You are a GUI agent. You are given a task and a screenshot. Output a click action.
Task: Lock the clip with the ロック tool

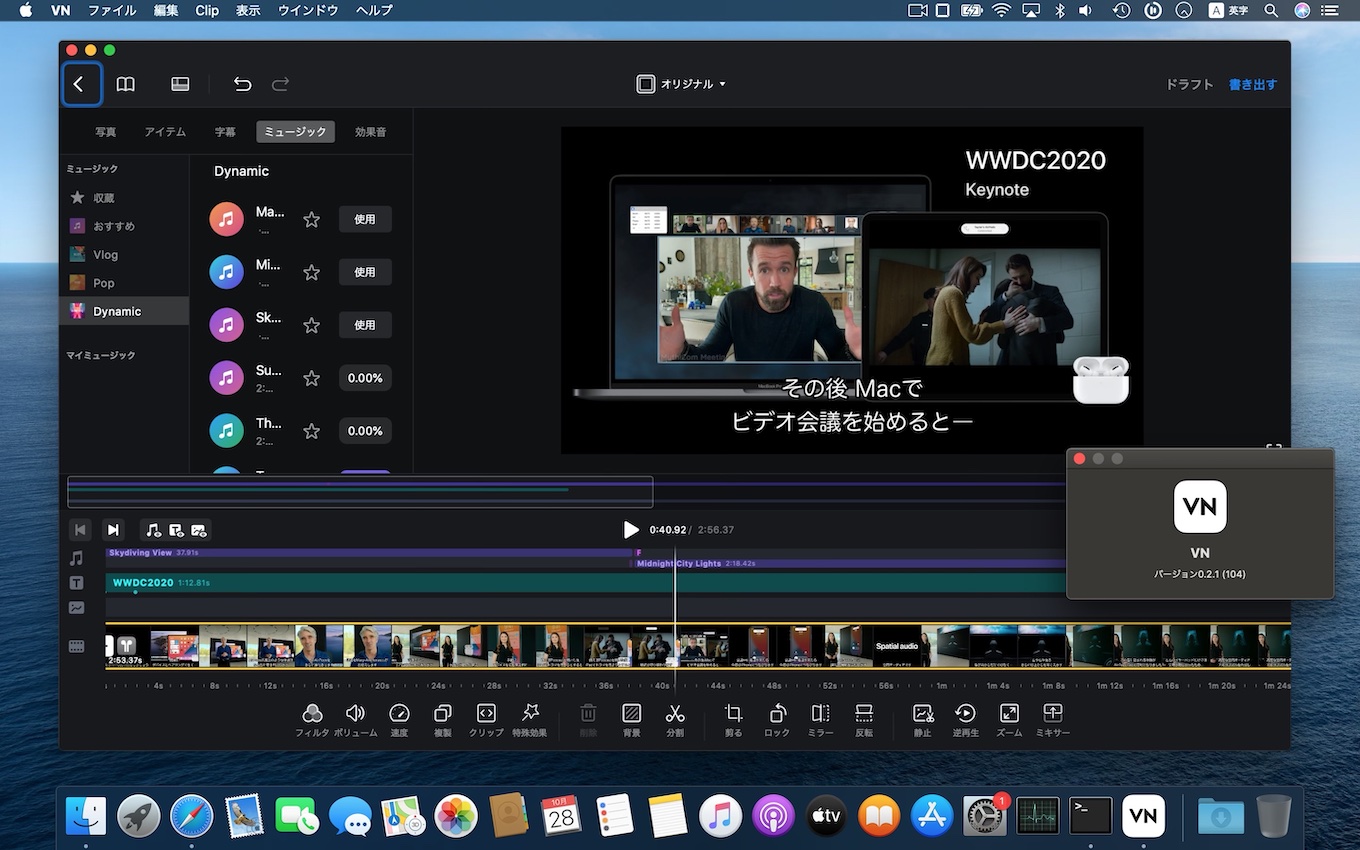(777, 718)
